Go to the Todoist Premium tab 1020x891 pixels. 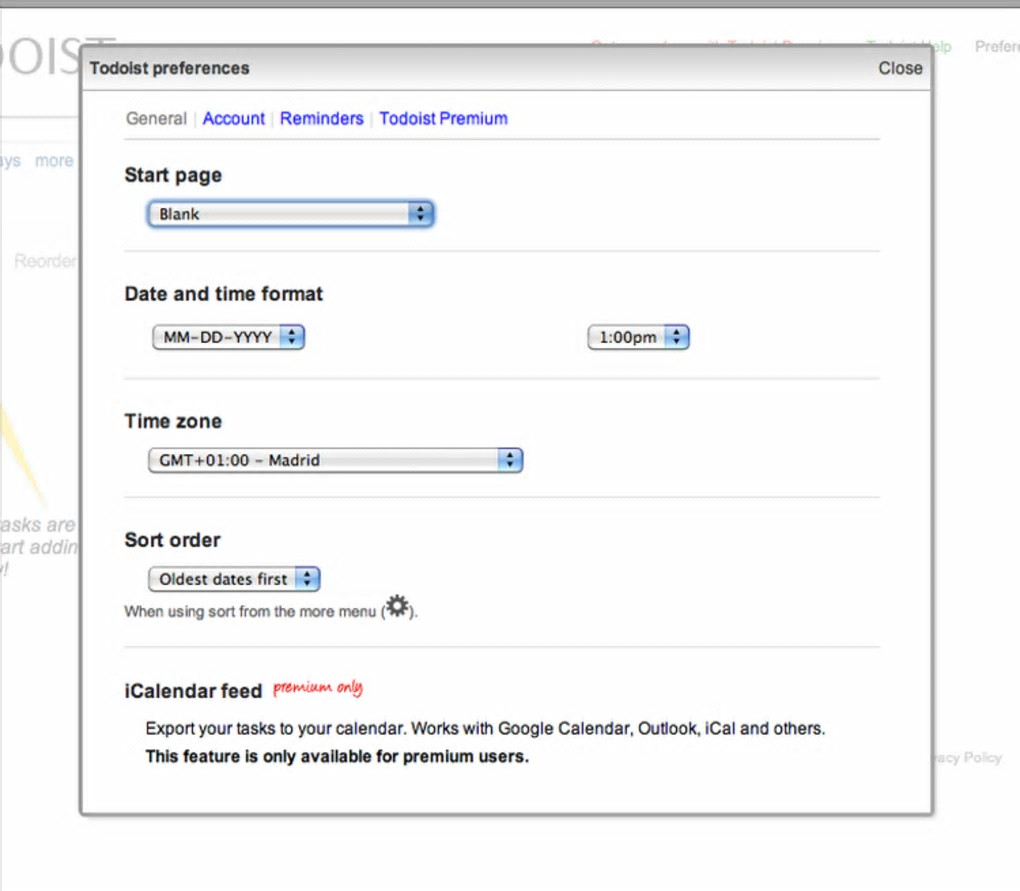click(443, 118)
